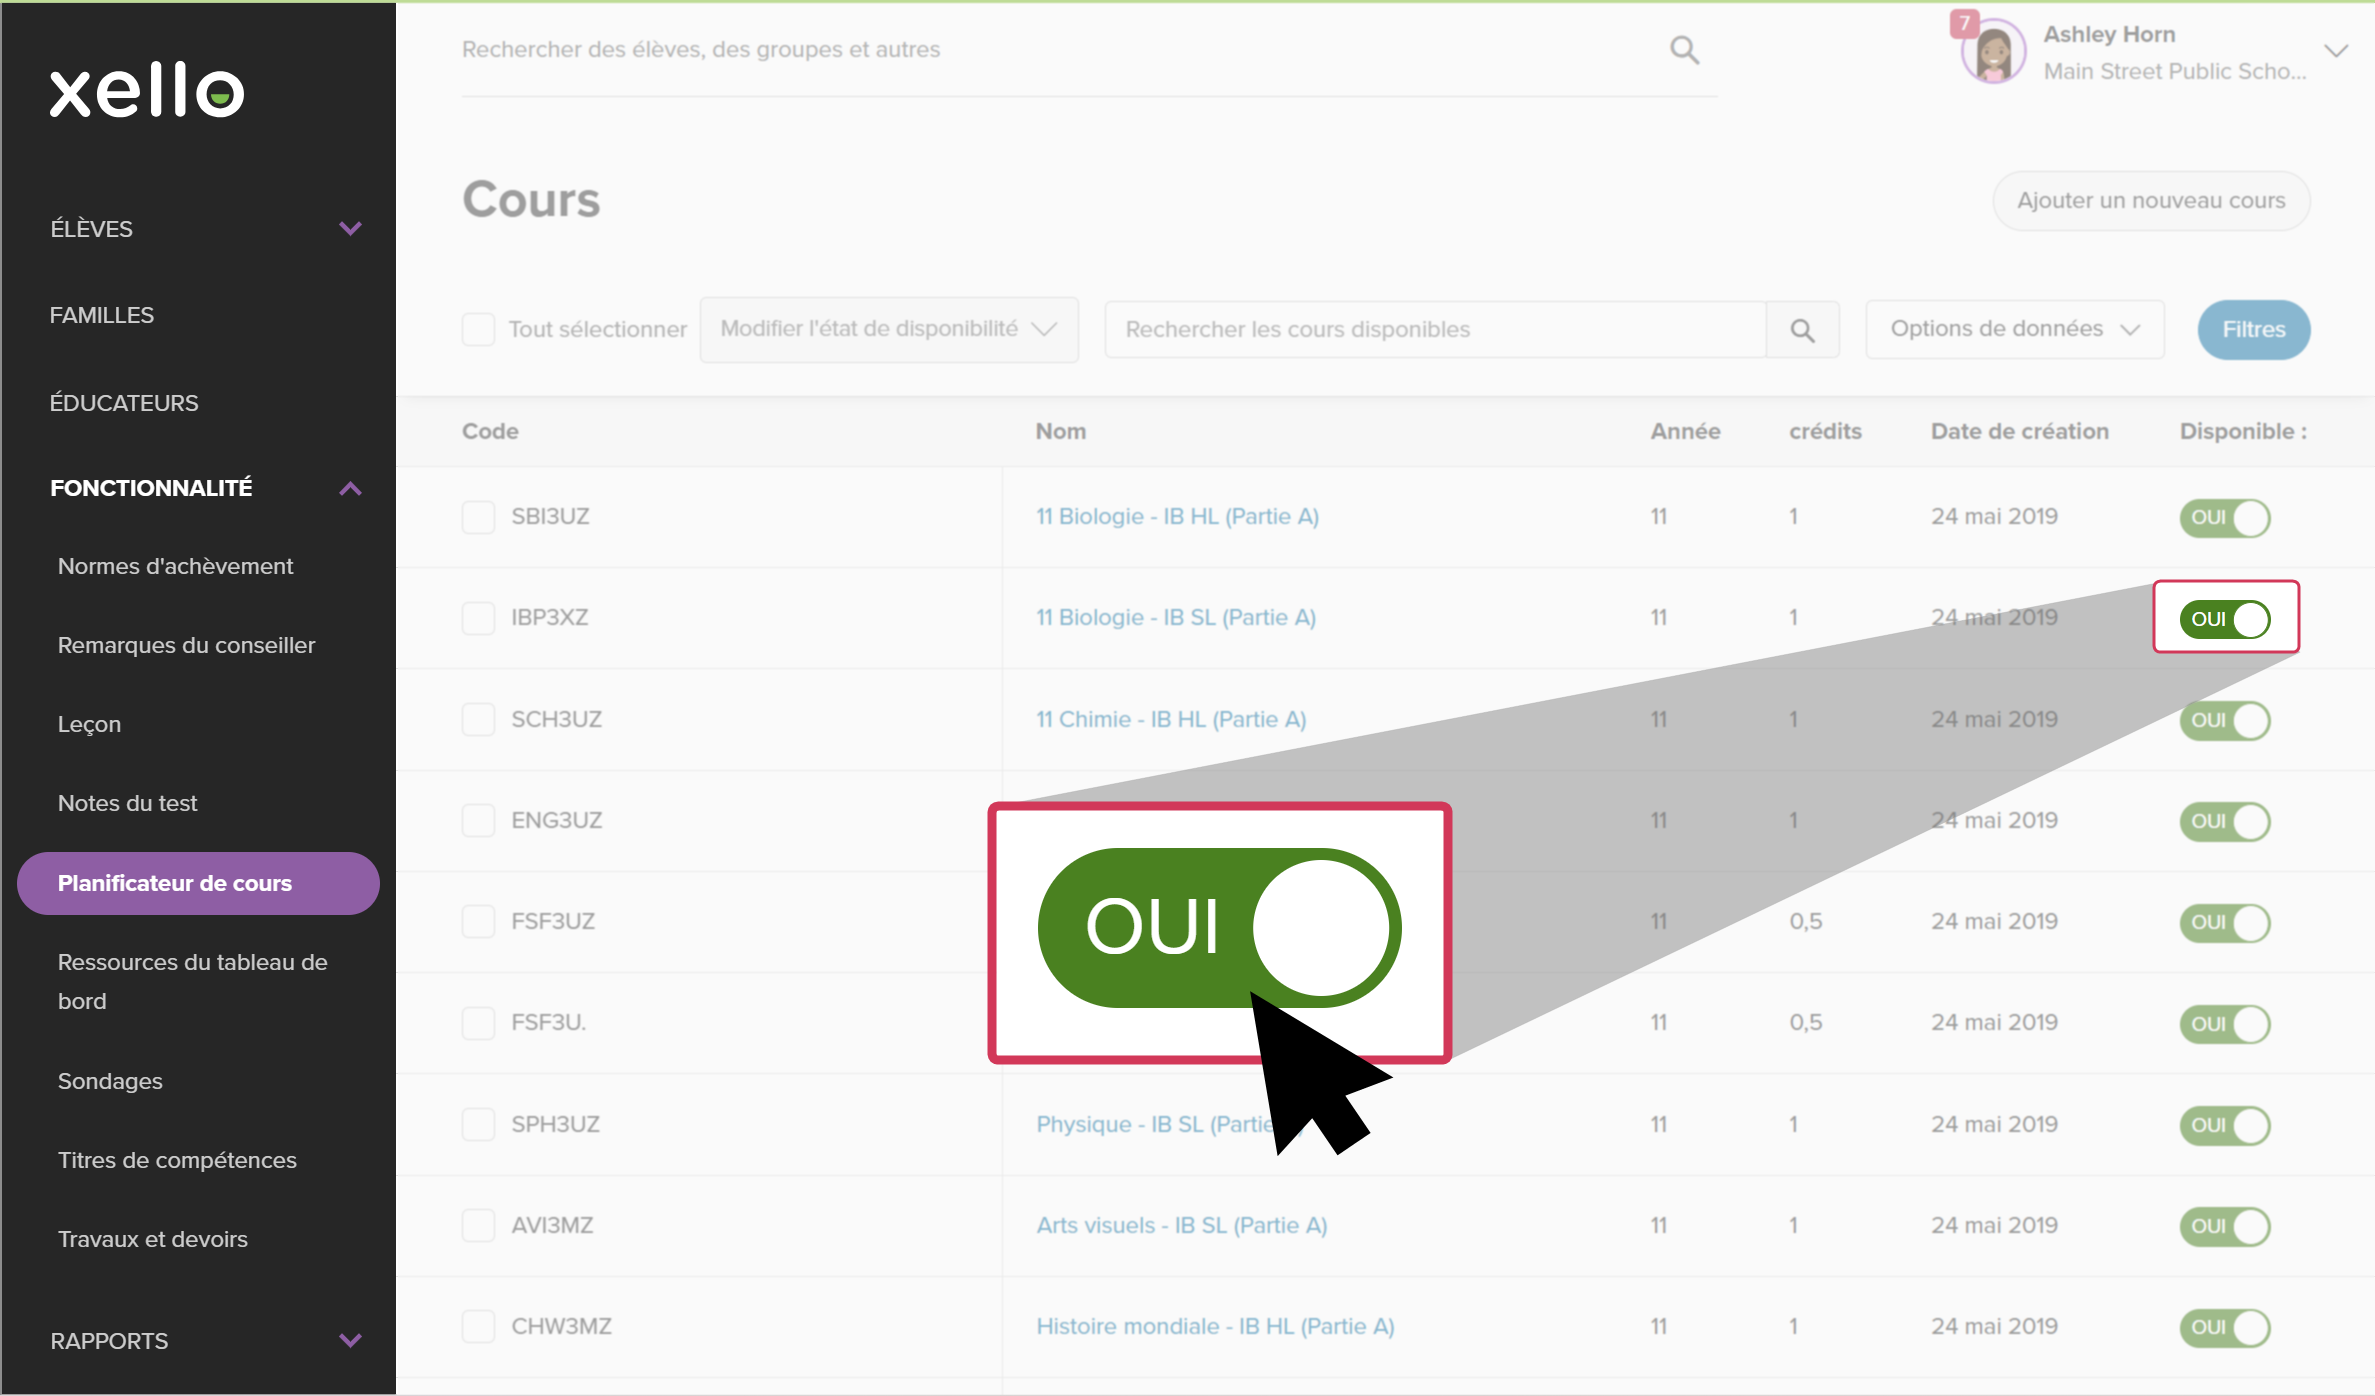Image resolution: width=2375 pixels, height=1396 pixels.
Task: Expand the RAPPORTS section
Action: coord(350,1340)
